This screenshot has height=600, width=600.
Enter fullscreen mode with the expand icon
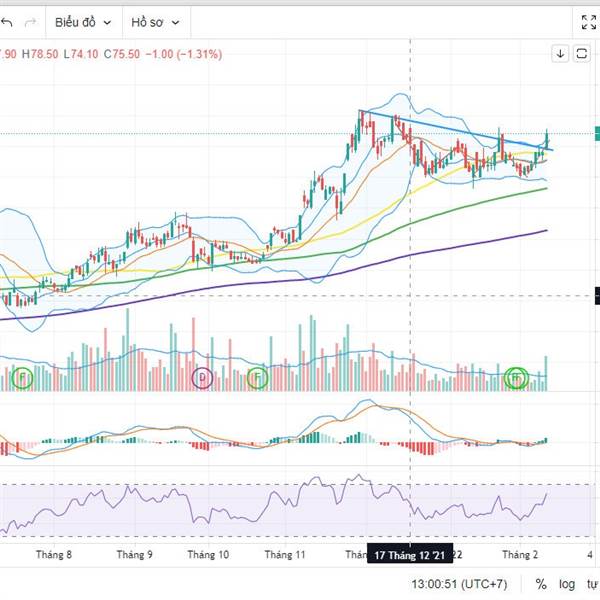click(589, 23)
